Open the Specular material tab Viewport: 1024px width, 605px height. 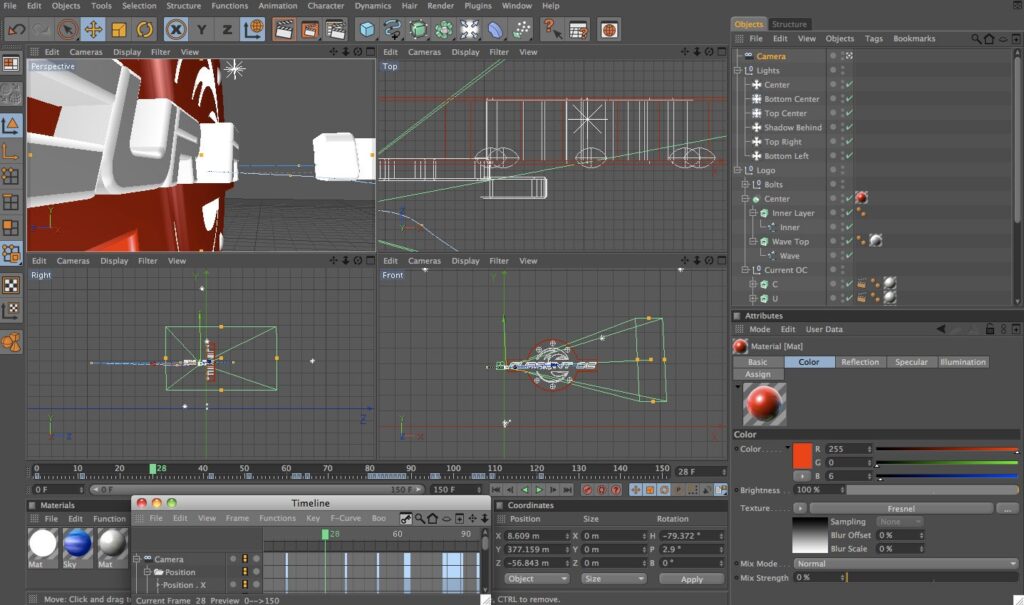(911, 362)
